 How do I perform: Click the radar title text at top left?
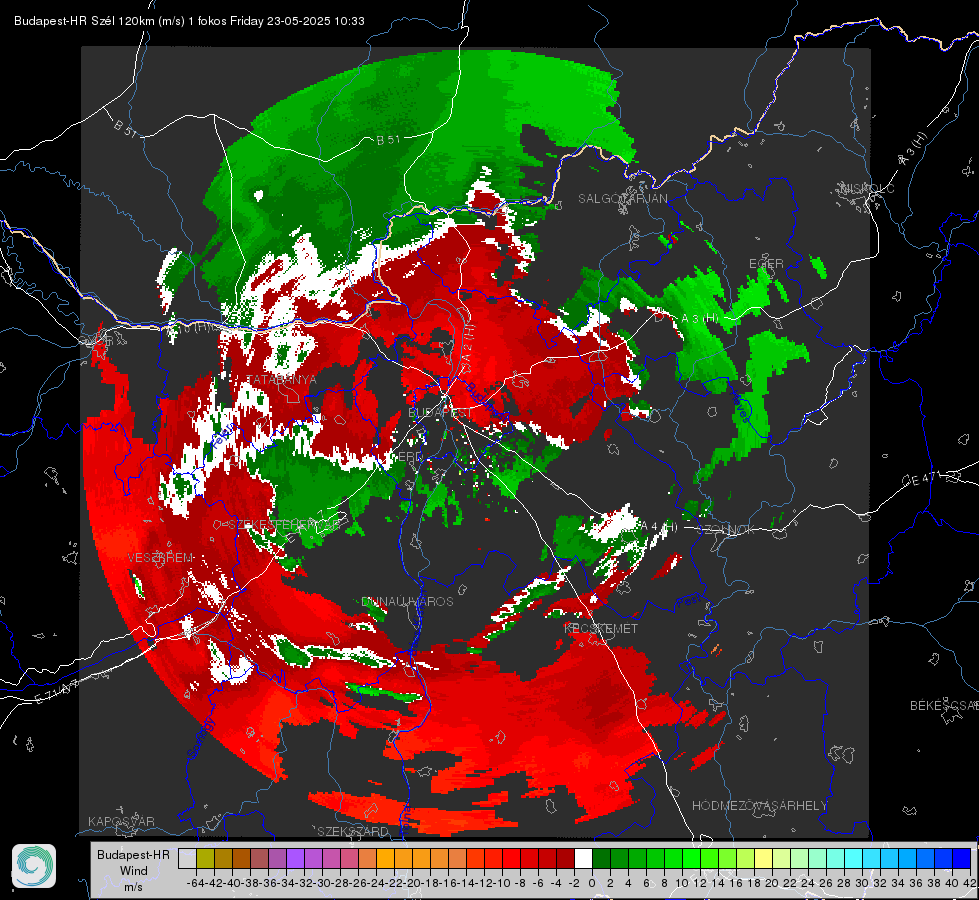[189, 21]
